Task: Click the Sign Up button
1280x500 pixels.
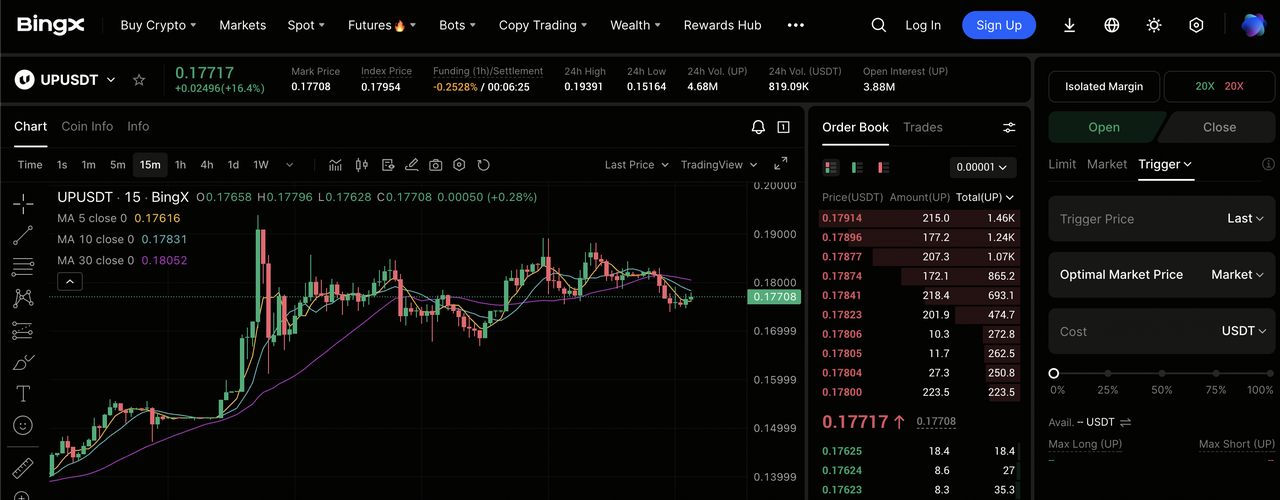Action: pos(999,25)
